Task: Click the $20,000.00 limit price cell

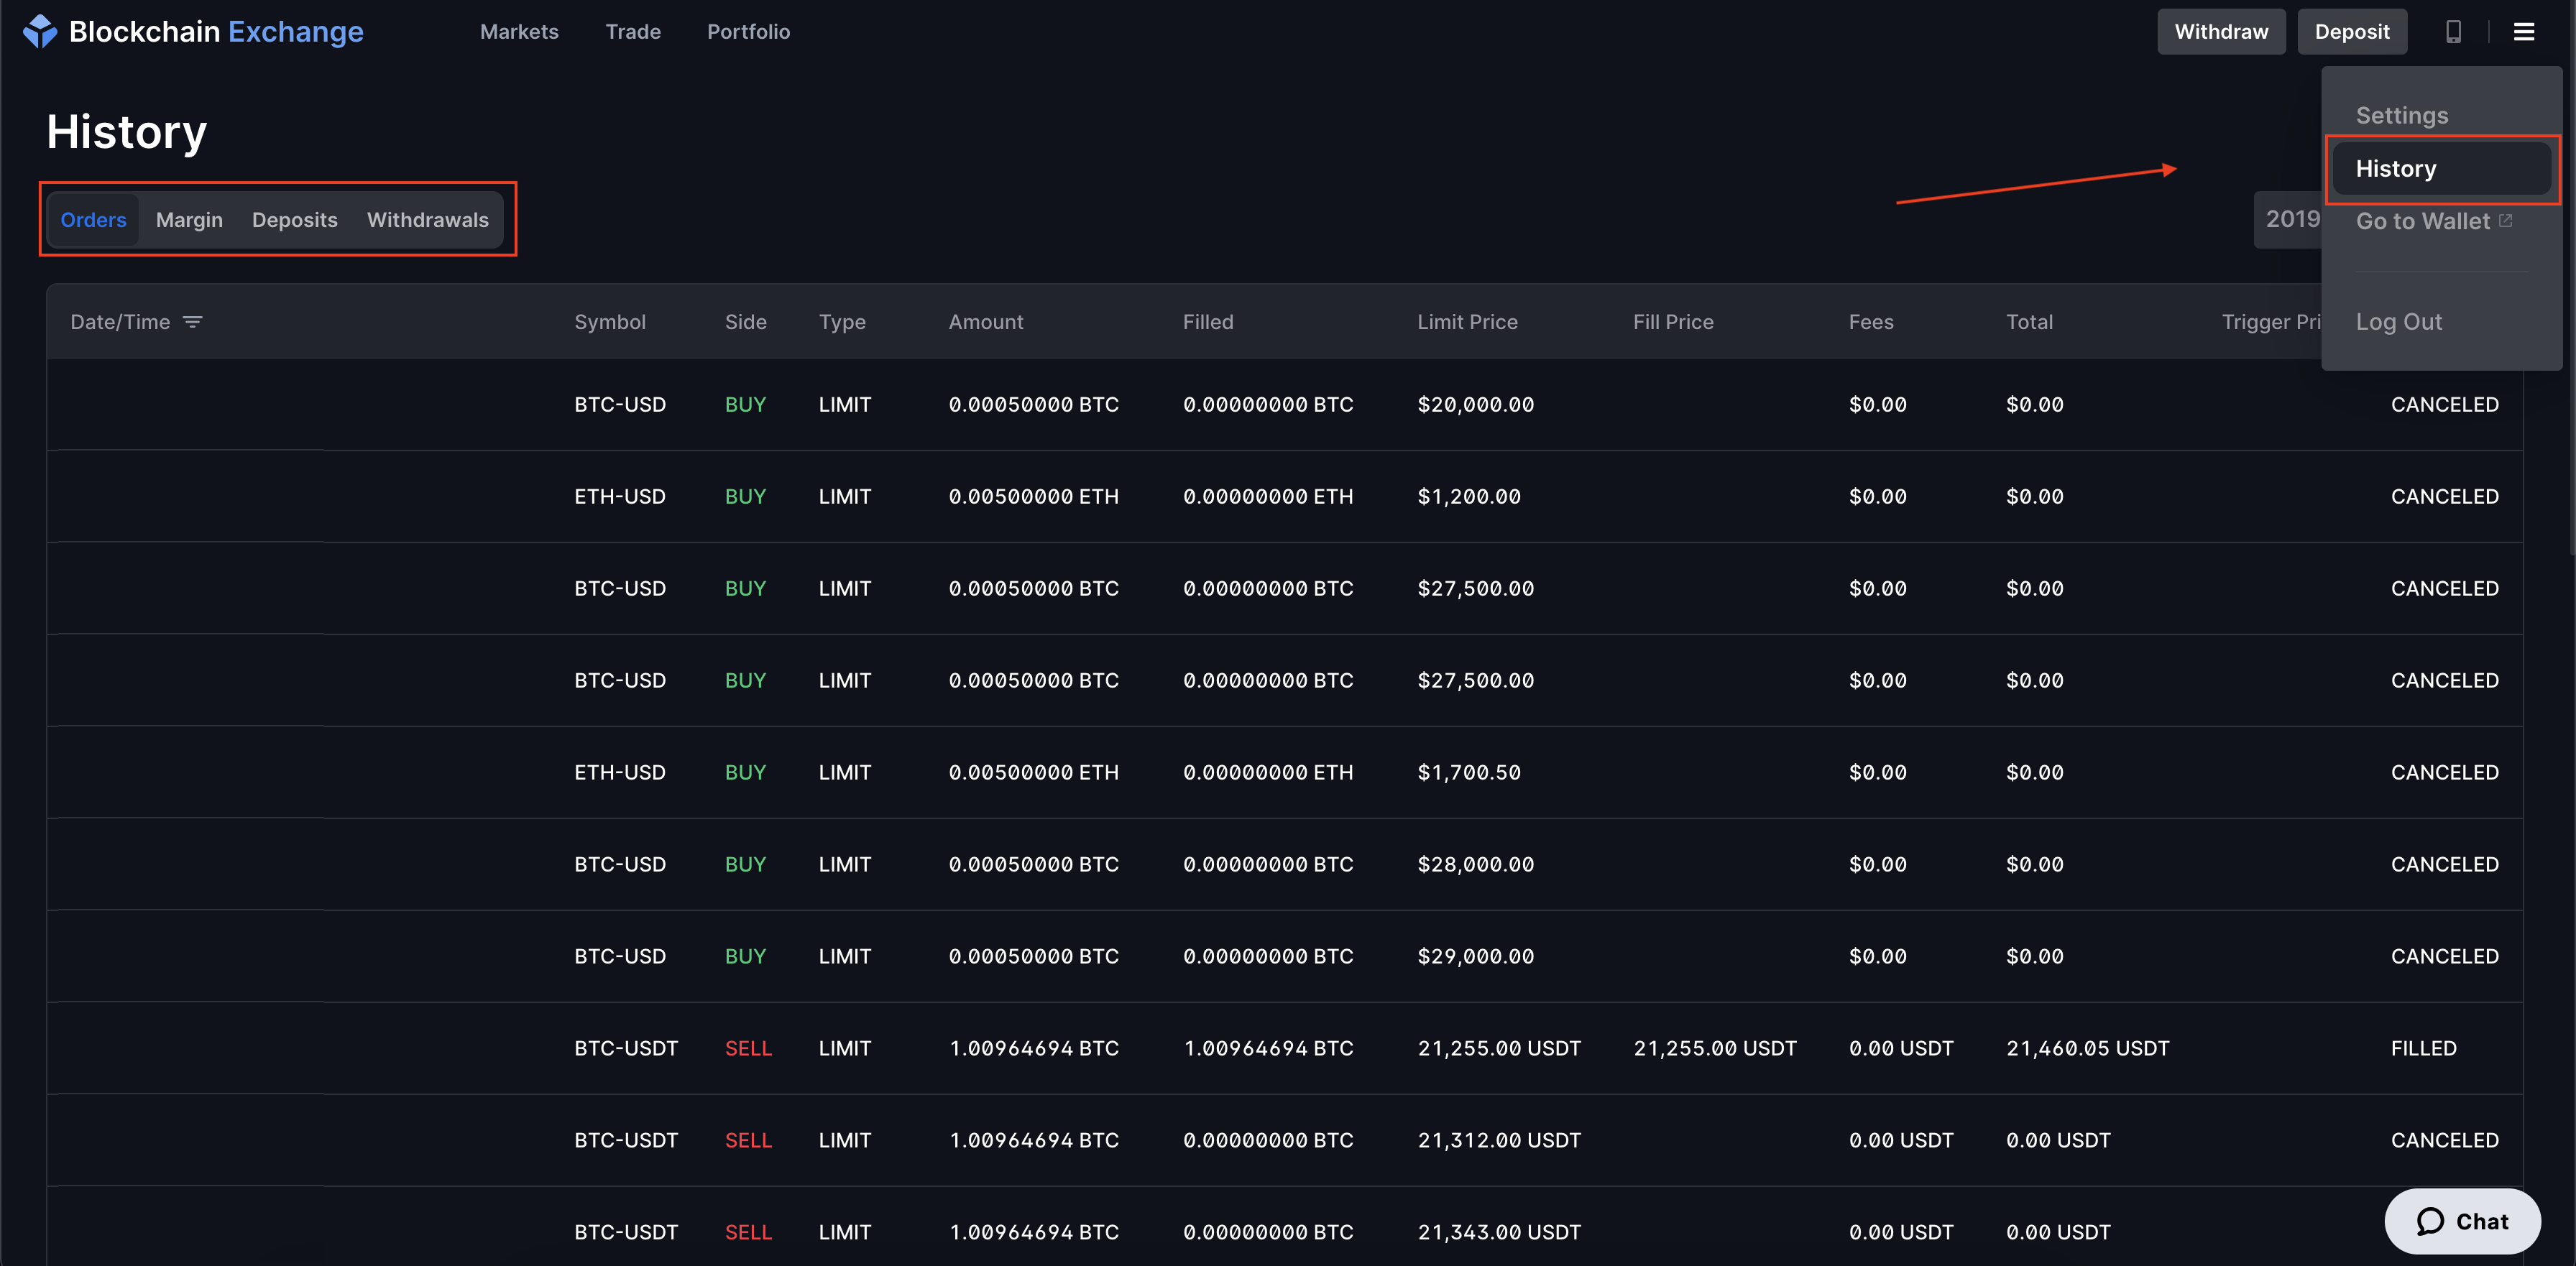Action: (x=1475, y=405)
